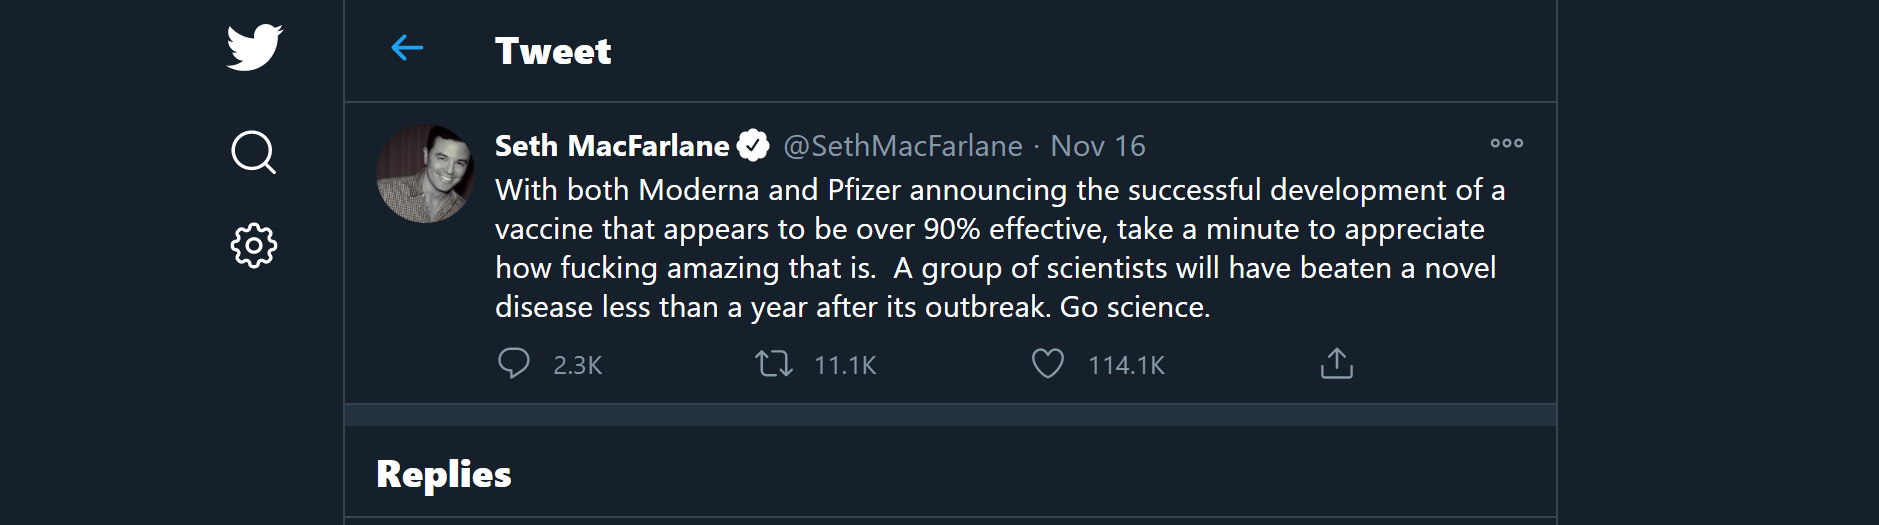Open the search explore icon

pyautogui.click(x=253, y=152)
